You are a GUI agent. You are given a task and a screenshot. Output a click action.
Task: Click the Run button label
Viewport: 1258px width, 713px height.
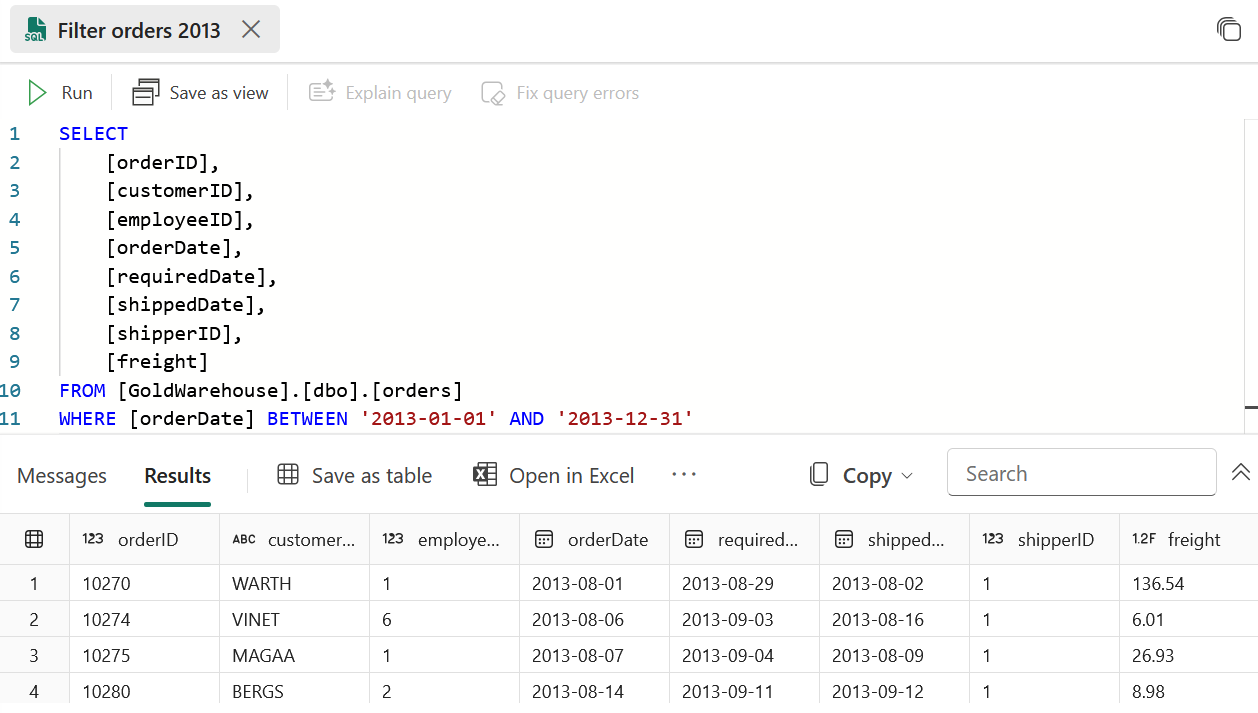(x=77, y=93)
